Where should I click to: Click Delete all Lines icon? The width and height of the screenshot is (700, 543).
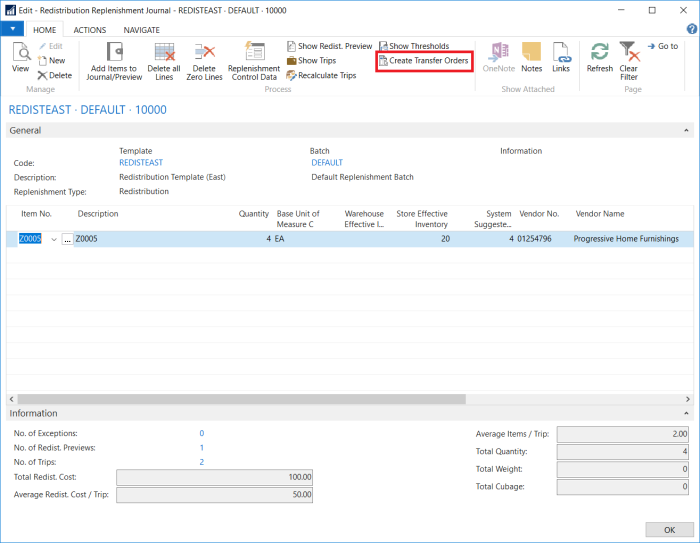point(164,58)
